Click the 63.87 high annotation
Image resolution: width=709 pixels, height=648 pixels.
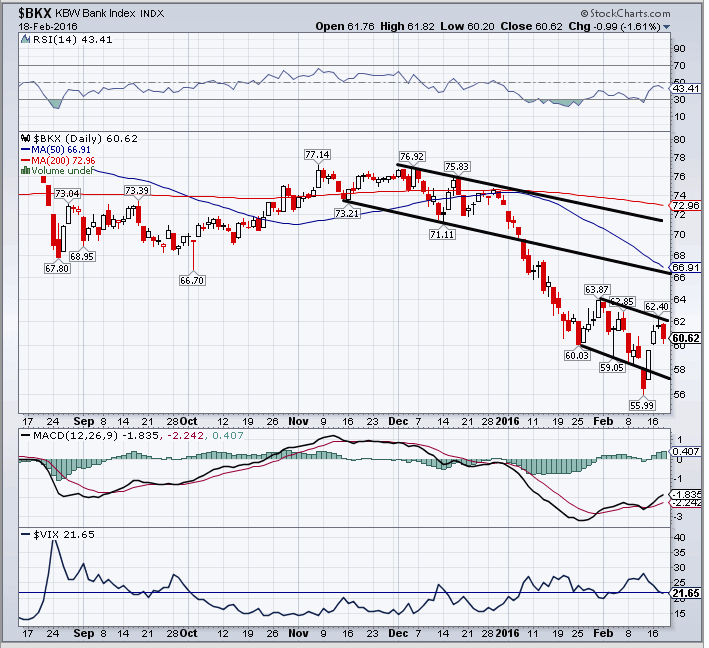597,289
